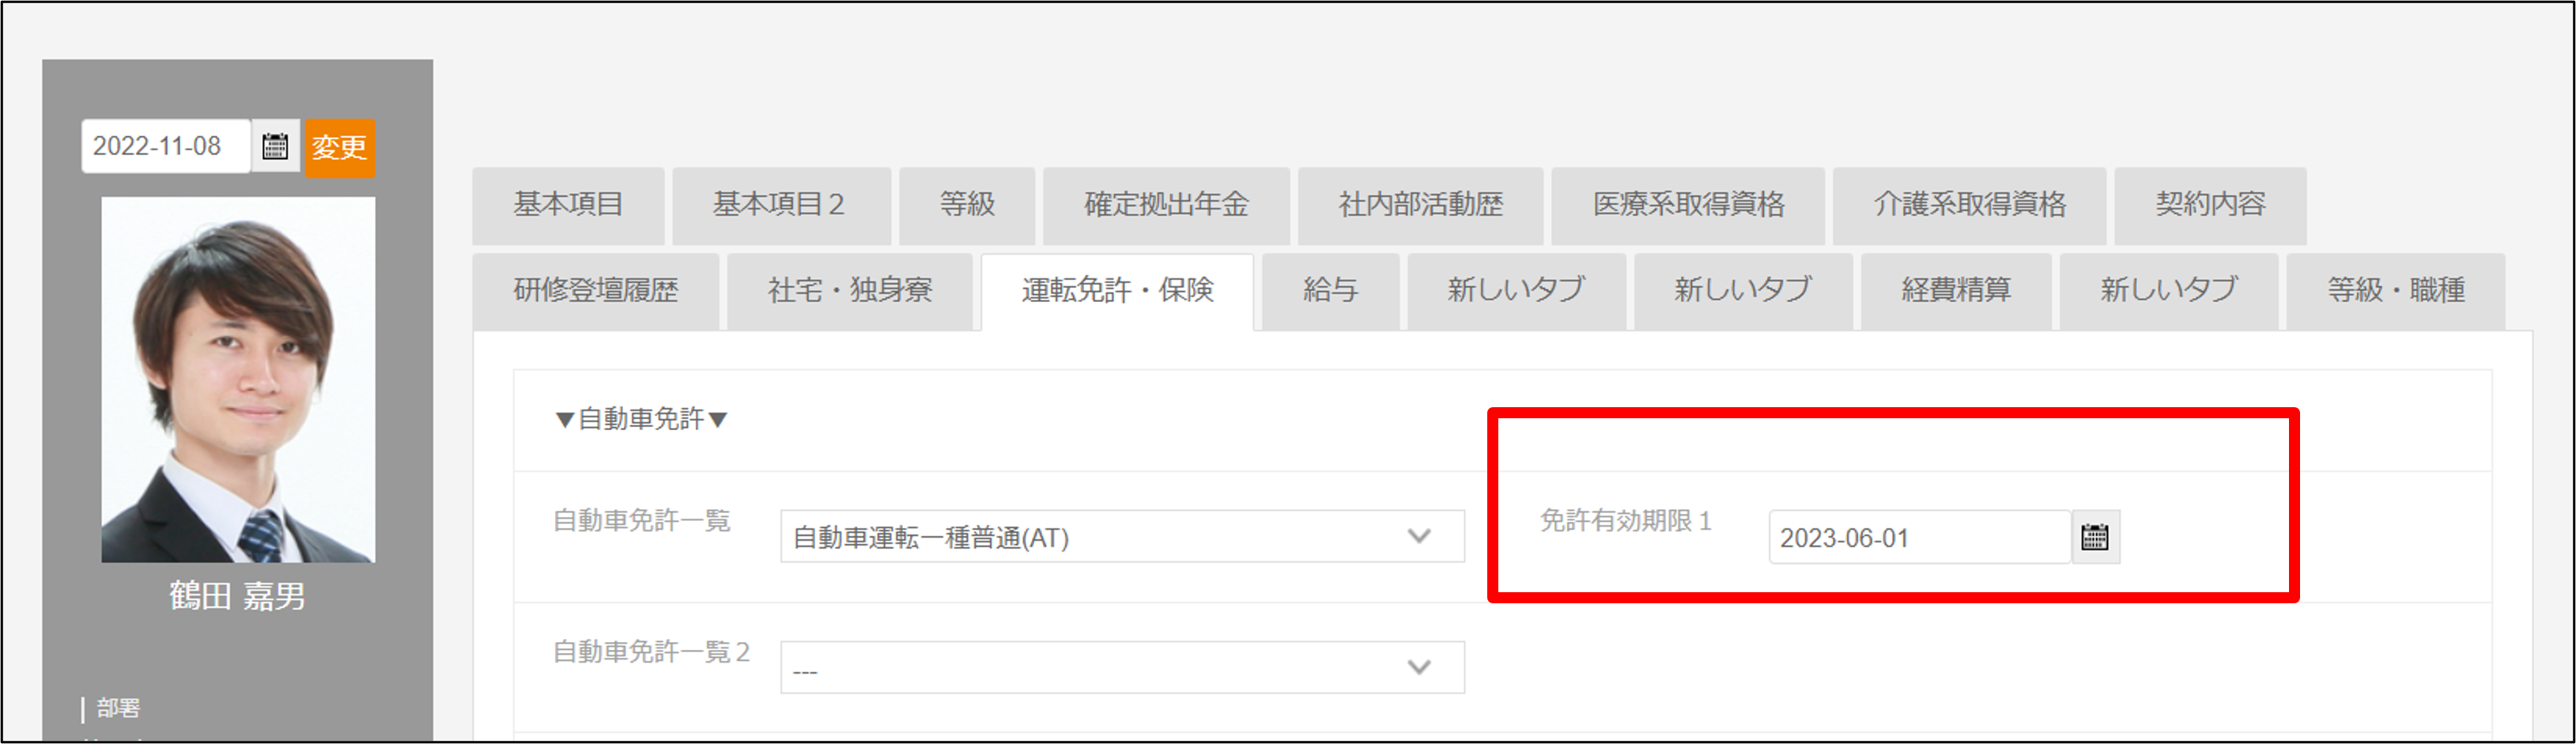The width and height of the screenshot is (2576, 744).
Task: Click the 2023-06-01 license expiry date field
Action: tap(1918, 537)
